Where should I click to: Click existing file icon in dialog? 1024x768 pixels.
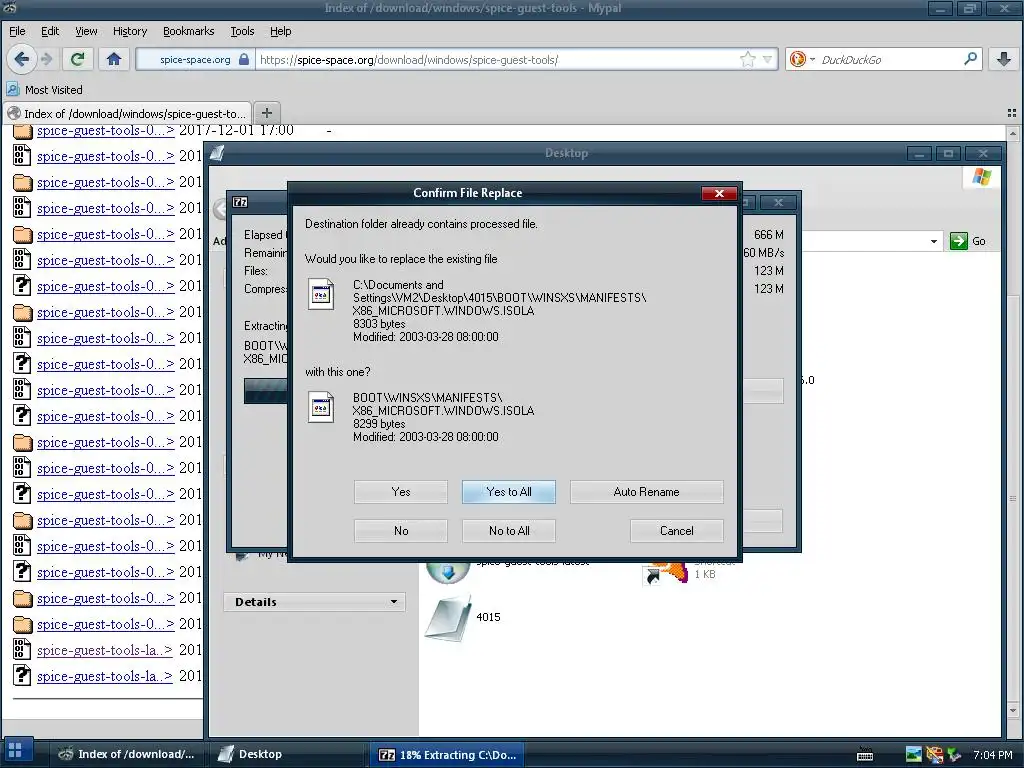pyautogui.click(x=321, y=294)
